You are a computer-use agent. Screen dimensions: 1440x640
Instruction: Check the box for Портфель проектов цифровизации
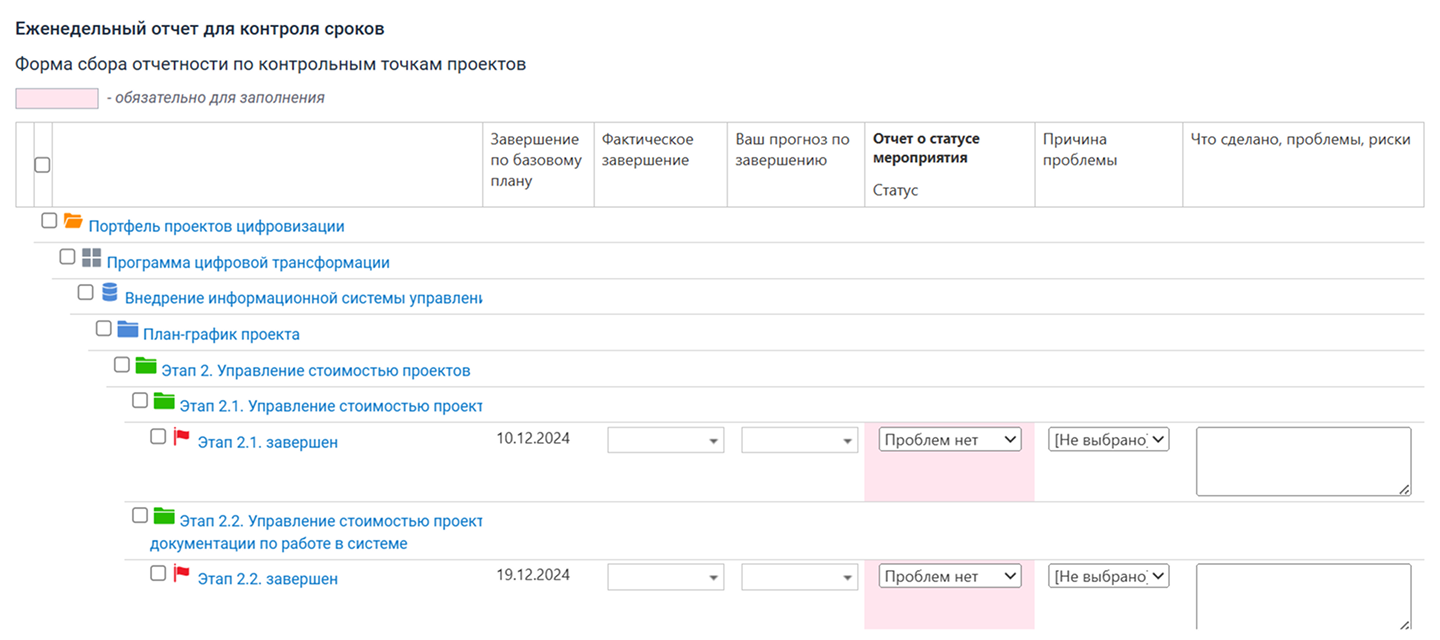click(49, 221)
